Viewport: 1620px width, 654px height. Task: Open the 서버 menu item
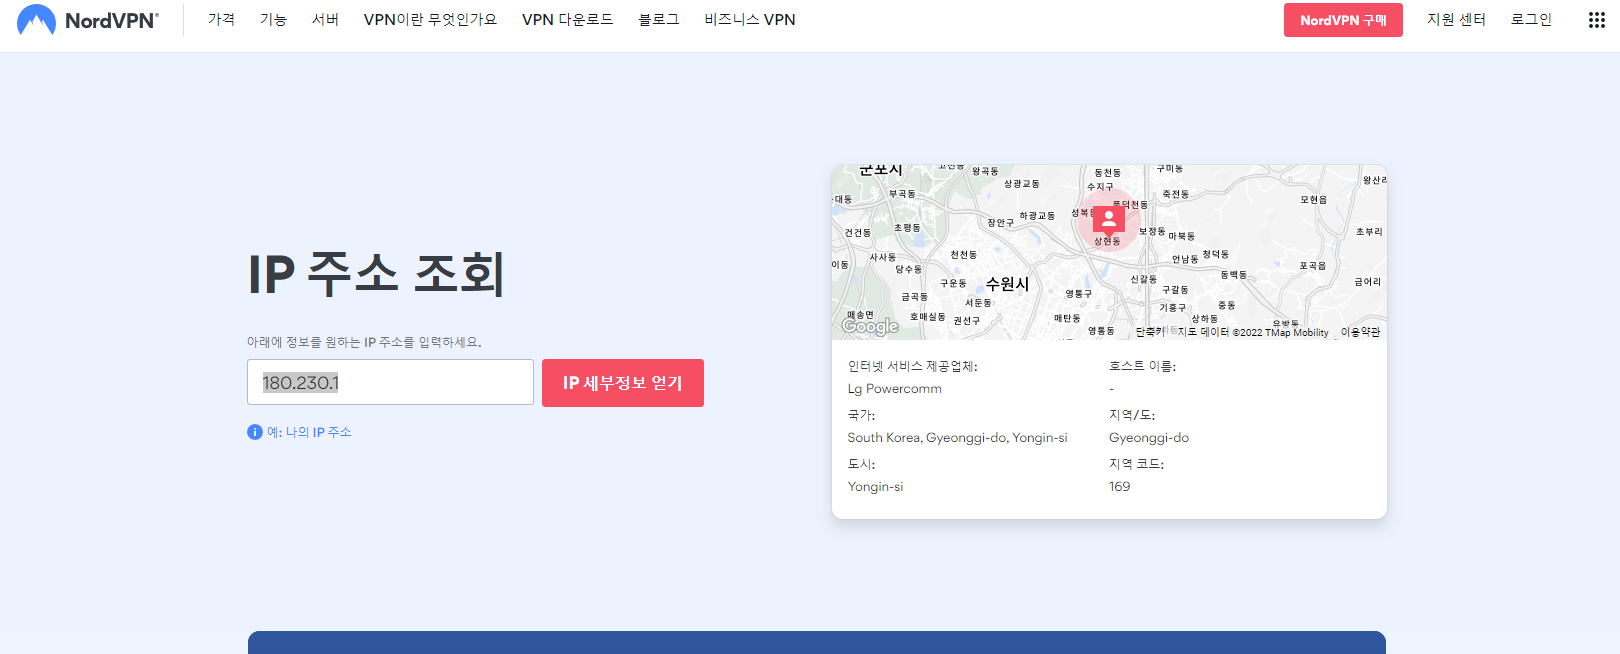point(325,20)
